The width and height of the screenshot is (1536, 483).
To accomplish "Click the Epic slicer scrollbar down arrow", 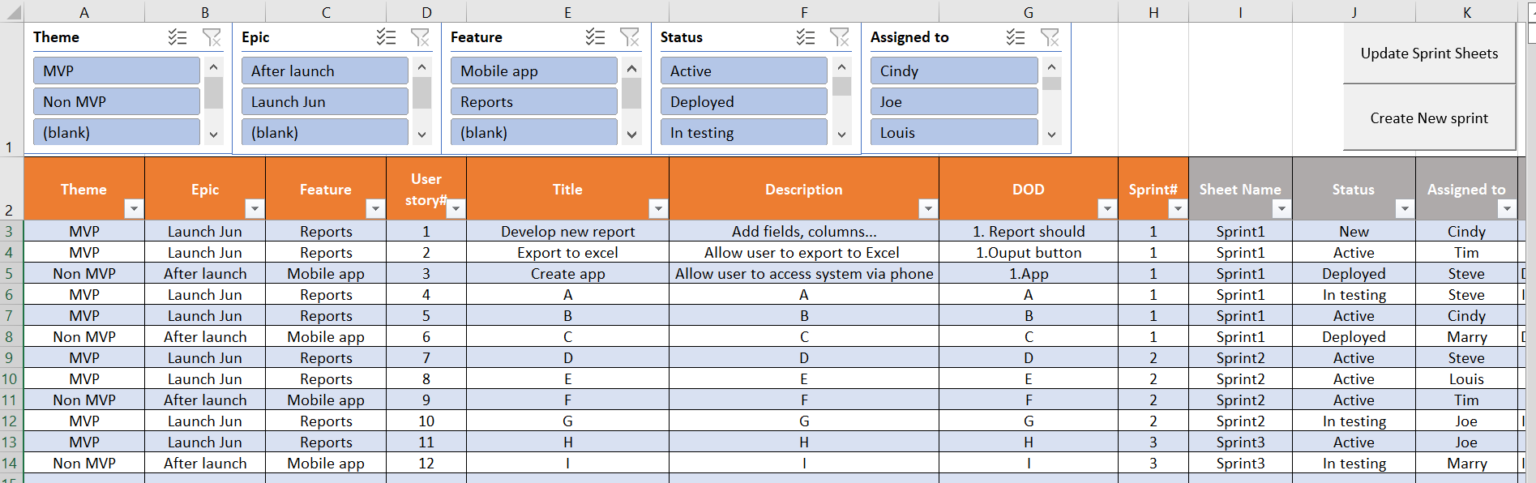I will tap(422, 133).
